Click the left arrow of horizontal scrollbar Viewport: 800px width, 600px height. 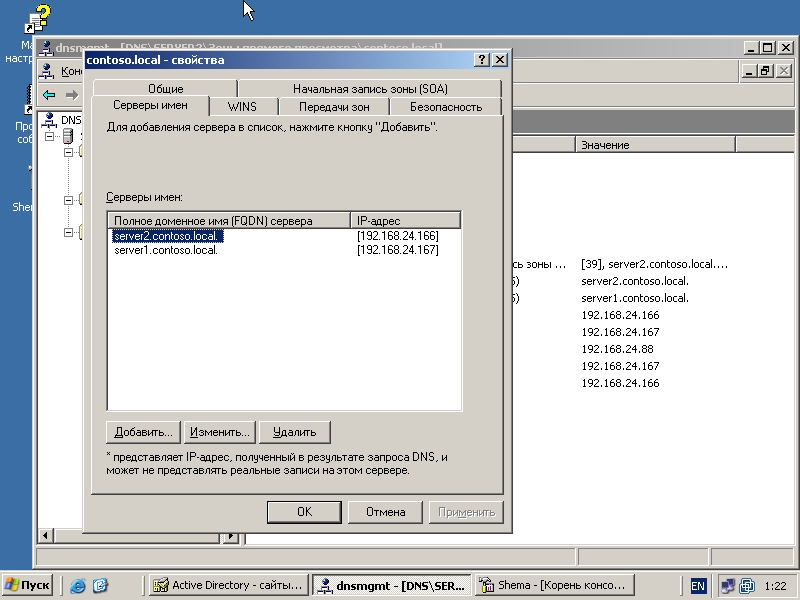[45, 536]
